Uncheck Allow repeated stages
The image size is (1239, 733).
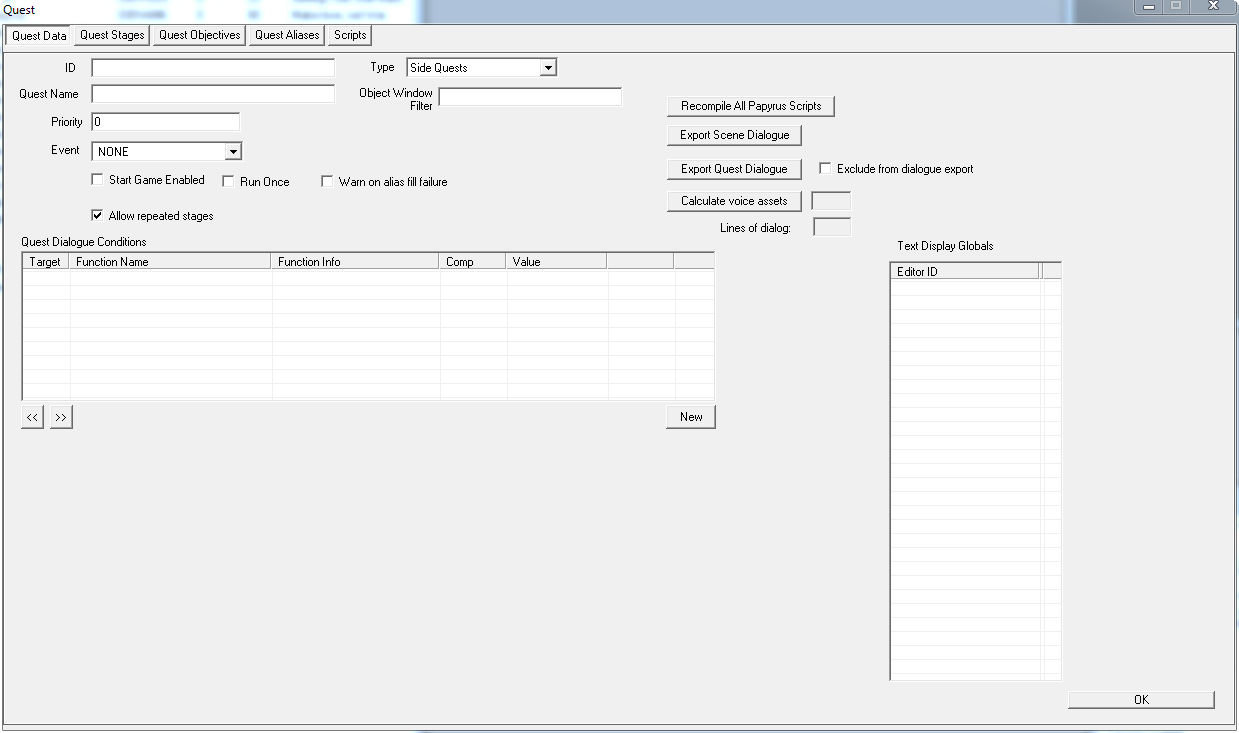97,215
